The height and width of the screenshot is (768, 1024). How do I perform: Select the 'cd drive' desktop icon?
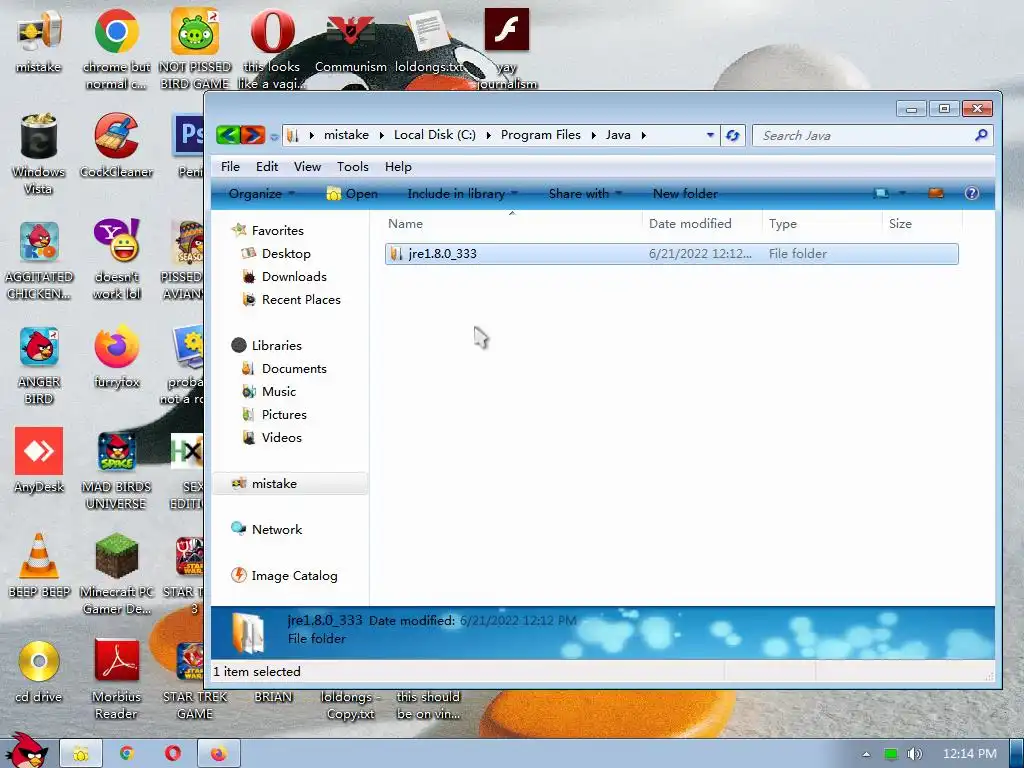39,671
